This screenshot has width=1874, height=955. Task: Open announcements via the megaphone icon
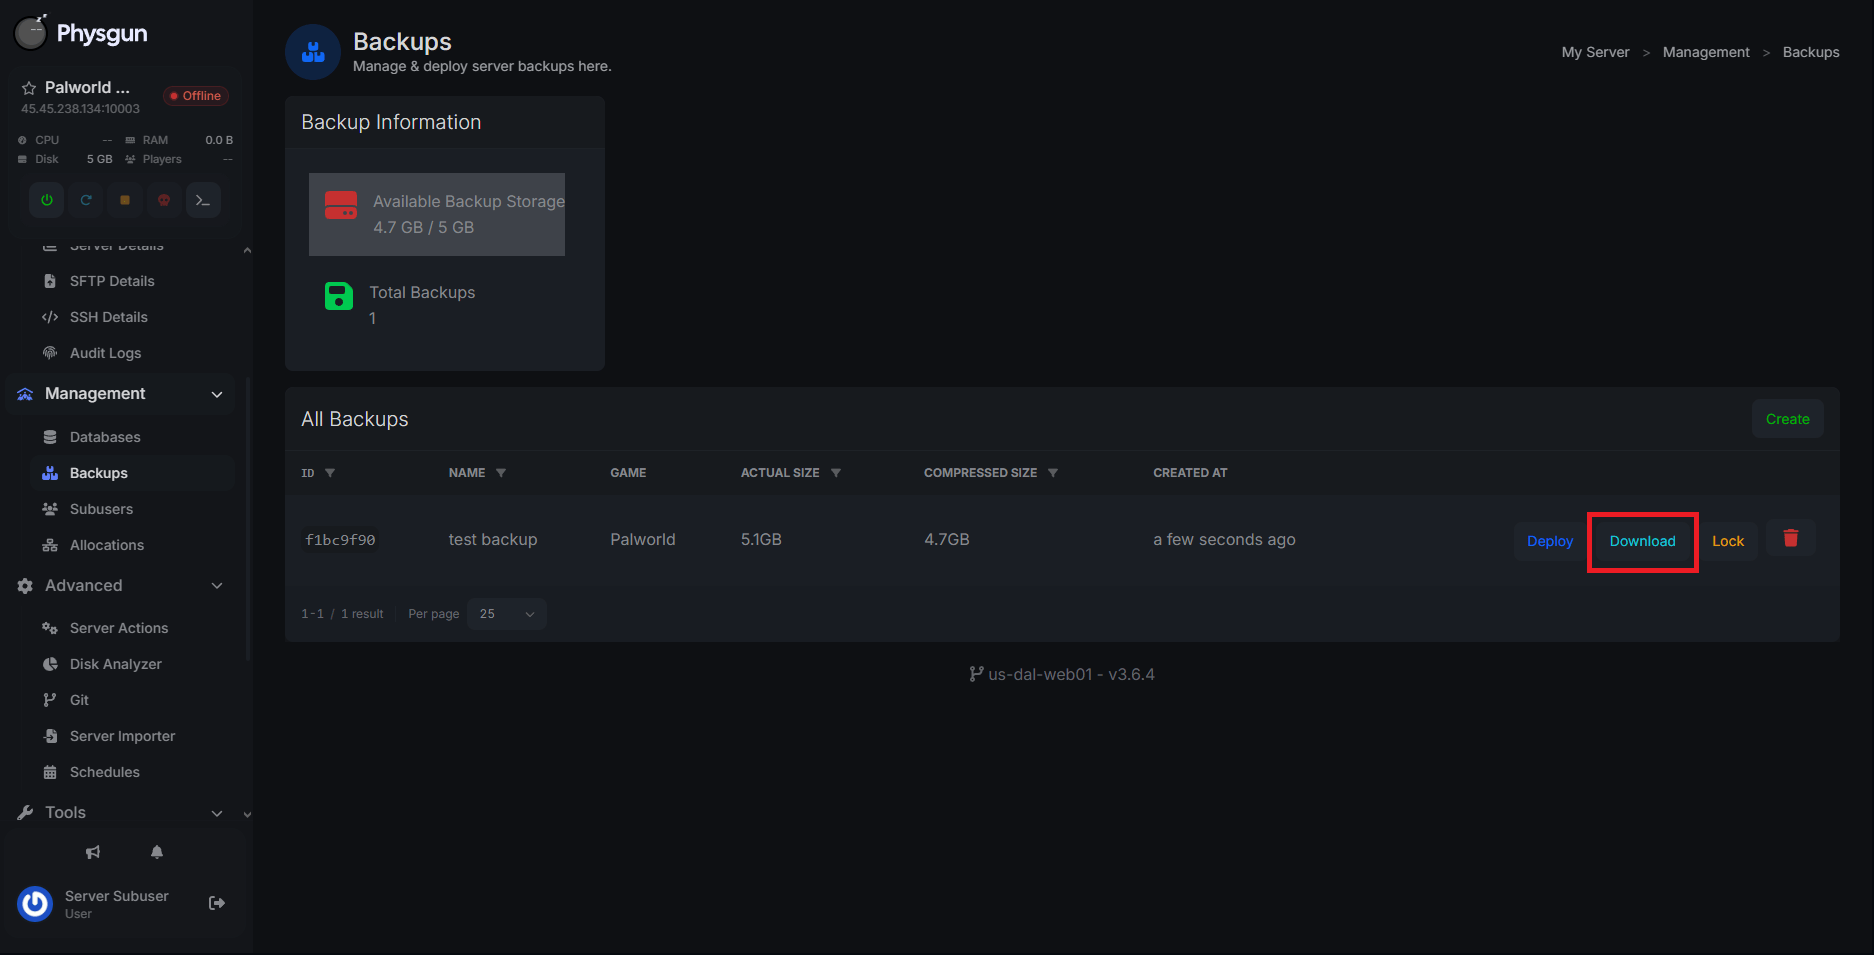pyautogui.click(x=93, y=852)
